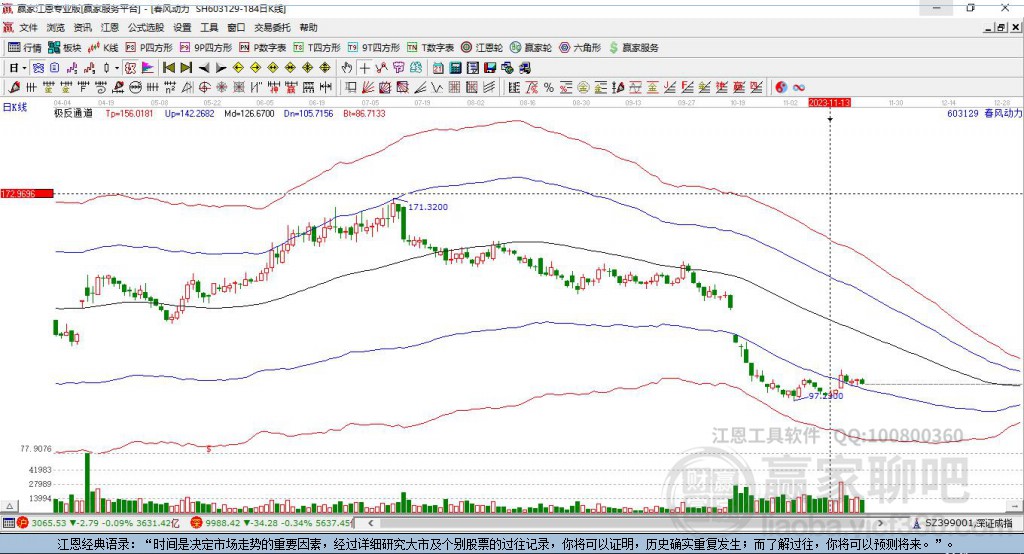Open the T四方形 tool
Screen dimensions: 1024x554
click(x=317, y=48)
